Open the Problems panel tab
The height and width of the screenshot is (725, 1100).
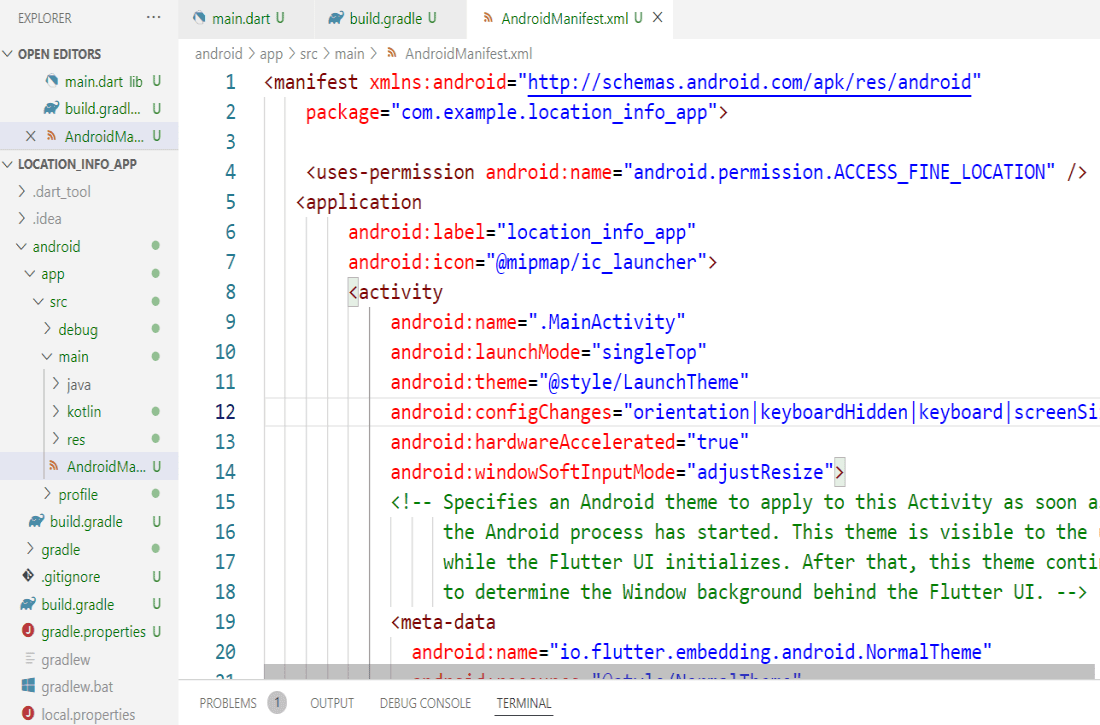click(x=228, y=703)
